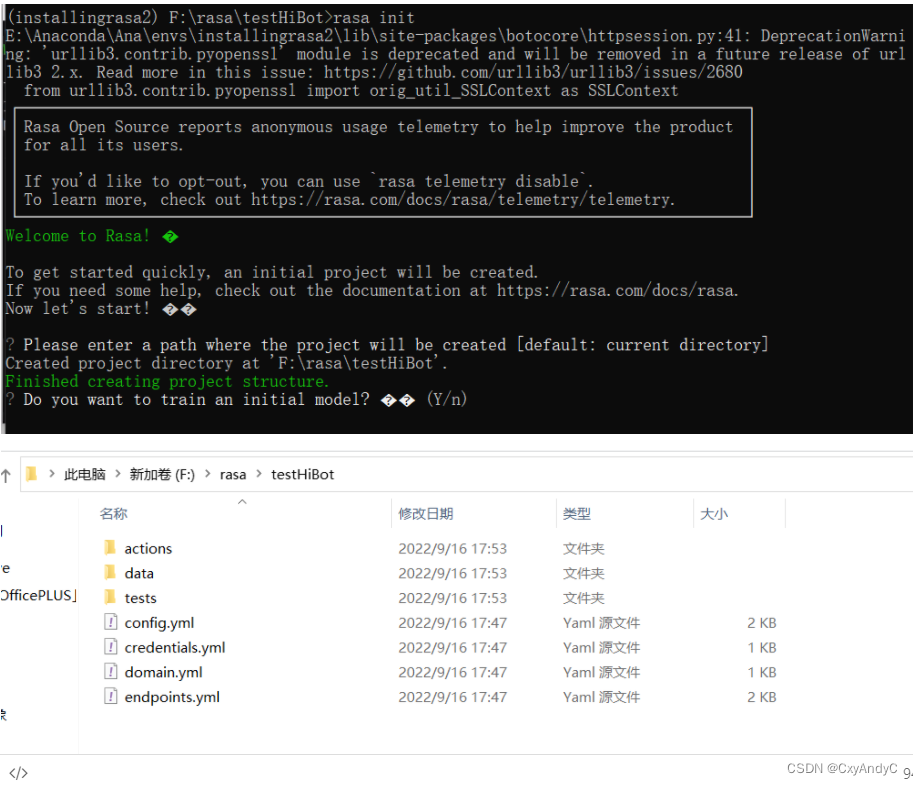913x785 pixels.
Task: Click the rasa.com/docs/rasa URL in terminal
Action: coord(617,291)
